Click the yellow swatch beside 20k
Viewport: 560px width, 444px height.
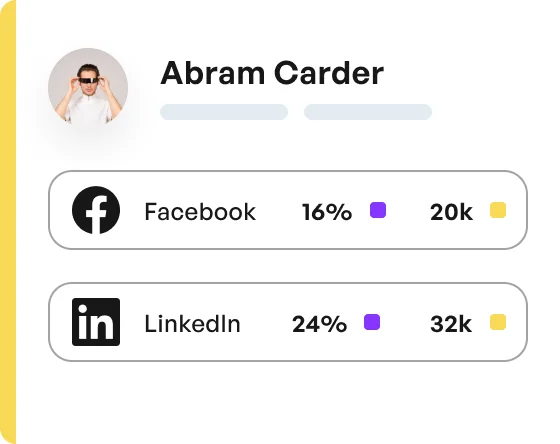pos(498,210)
